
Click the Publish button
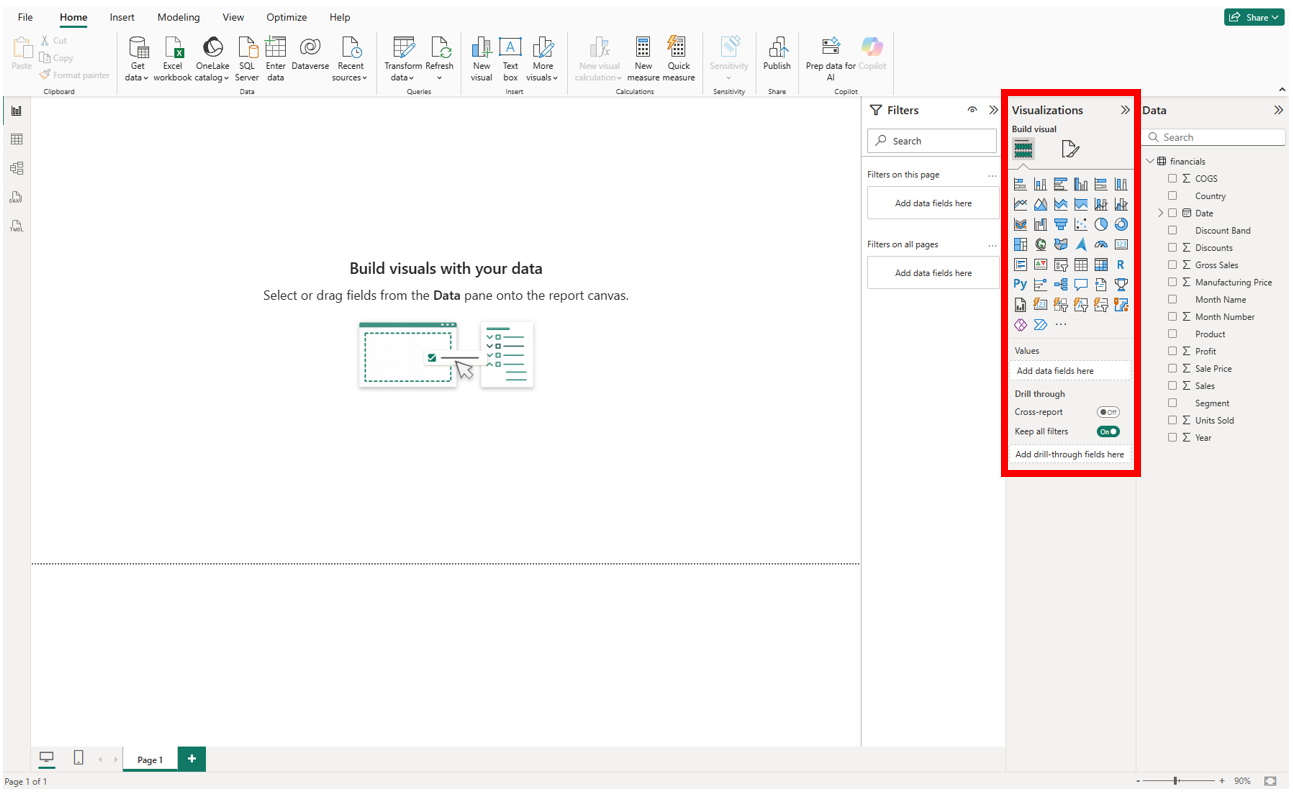pos(777,56)
